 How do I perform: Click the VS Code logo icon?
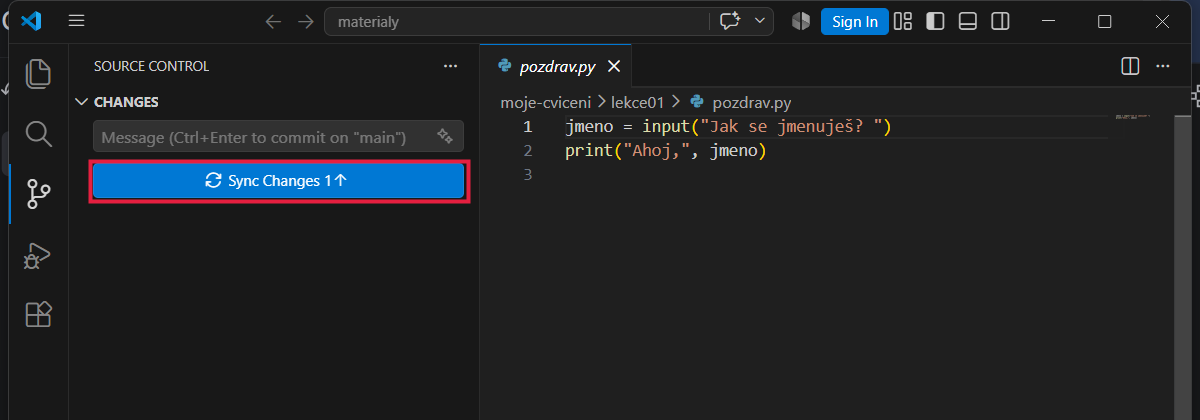[30, 21]
